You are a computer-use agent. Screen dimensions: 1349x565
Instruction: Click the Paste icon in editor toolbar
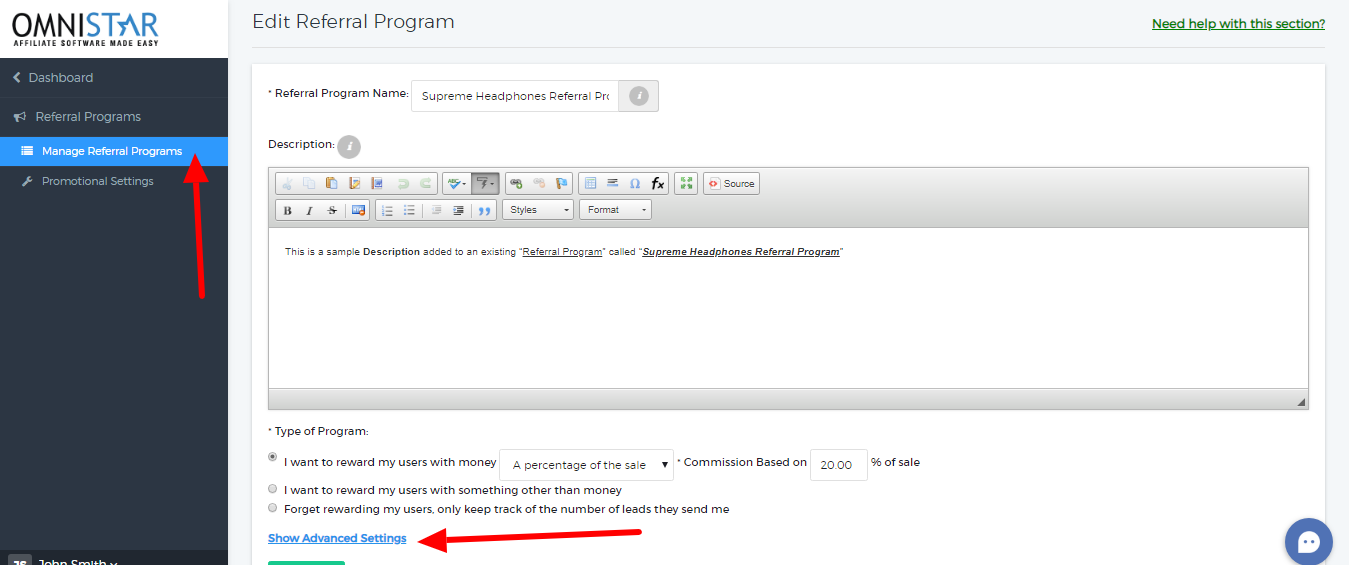(x=332, y=183)
